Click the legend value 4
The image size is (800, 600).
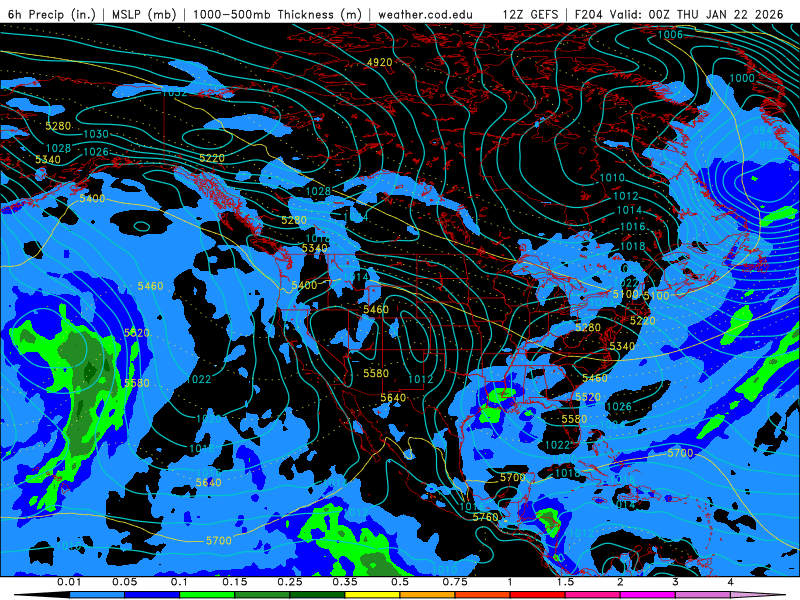(730, 582)
